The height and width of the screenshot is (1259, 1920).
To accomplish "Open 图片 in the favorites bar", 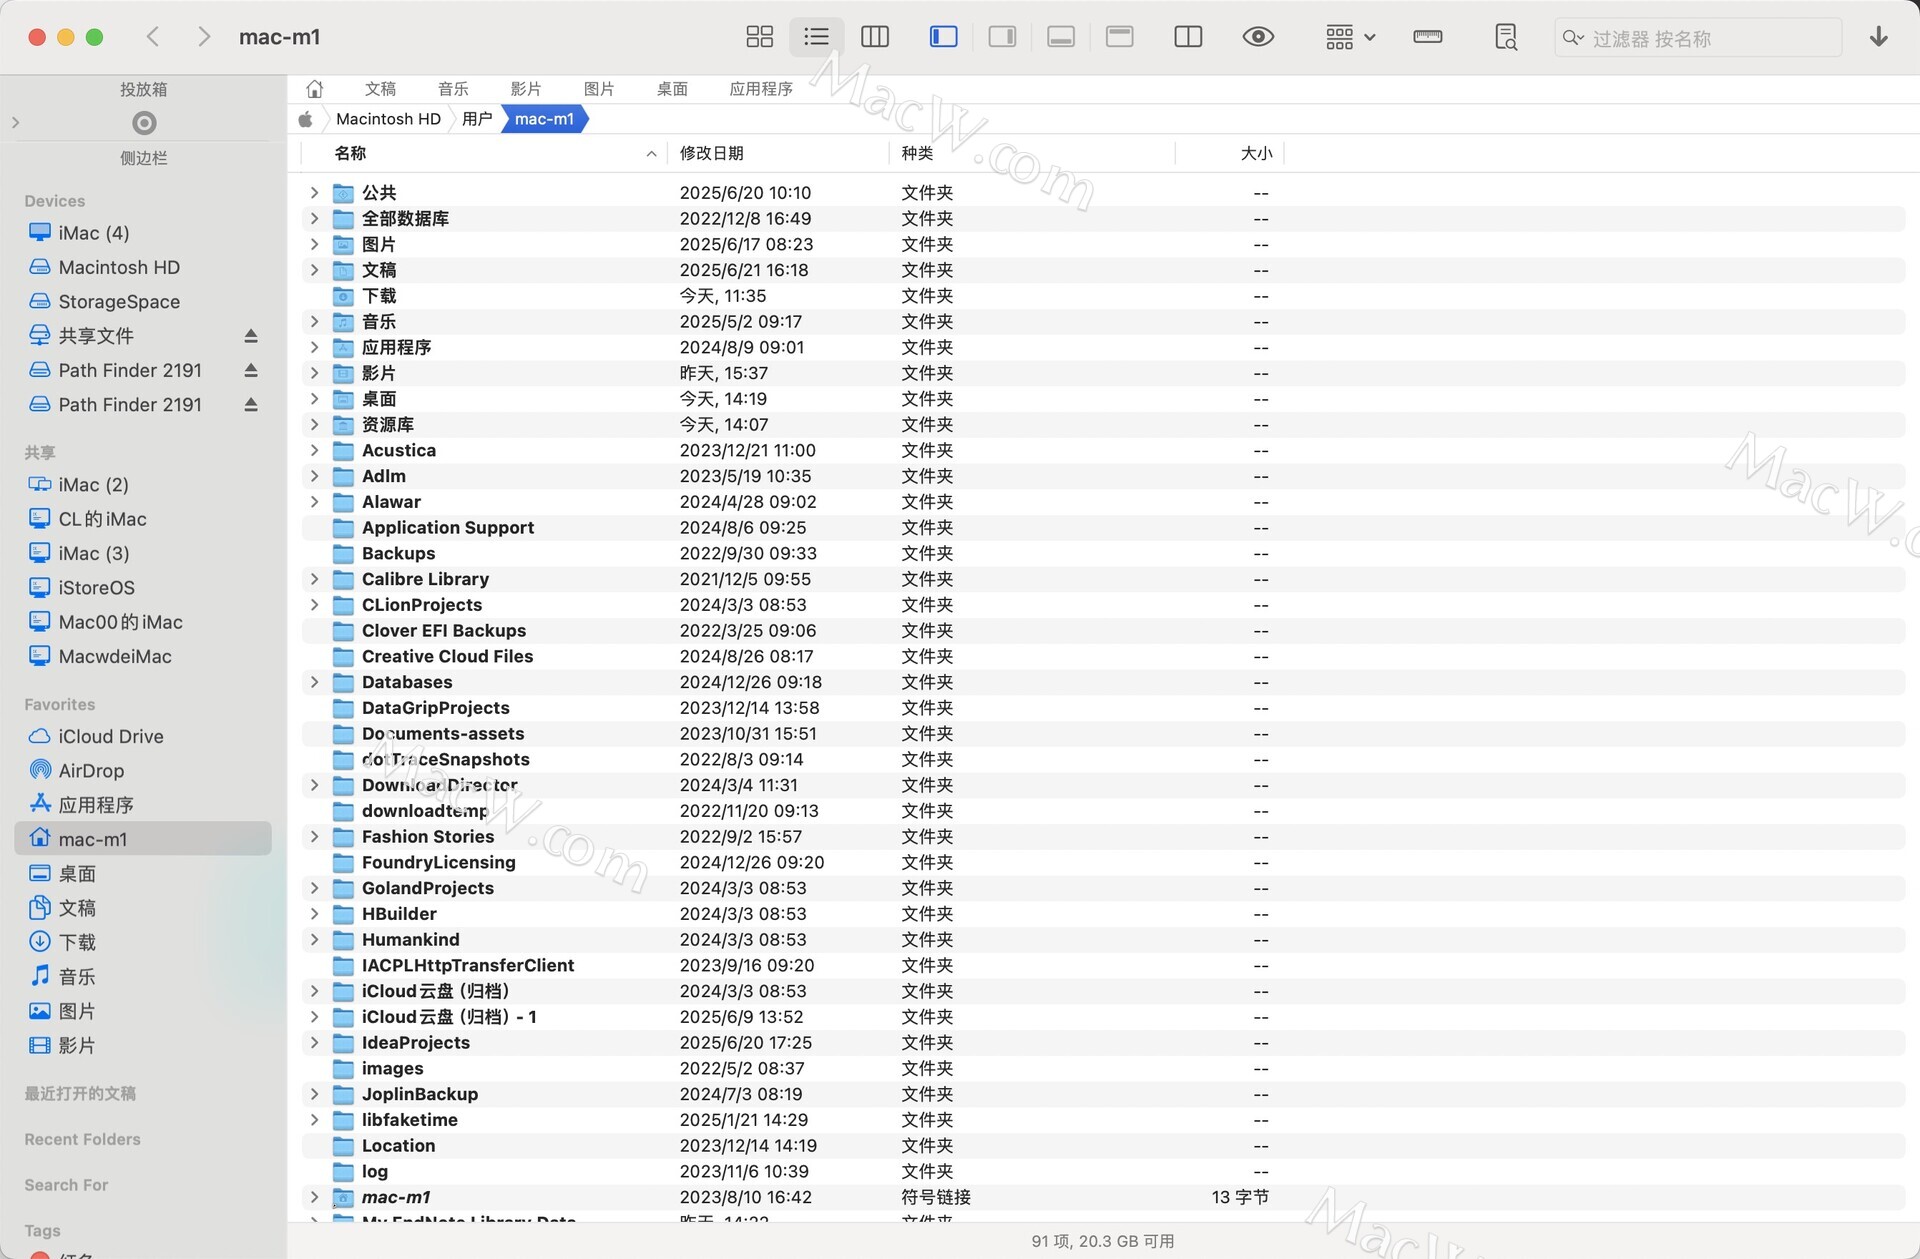I will 599,89.
